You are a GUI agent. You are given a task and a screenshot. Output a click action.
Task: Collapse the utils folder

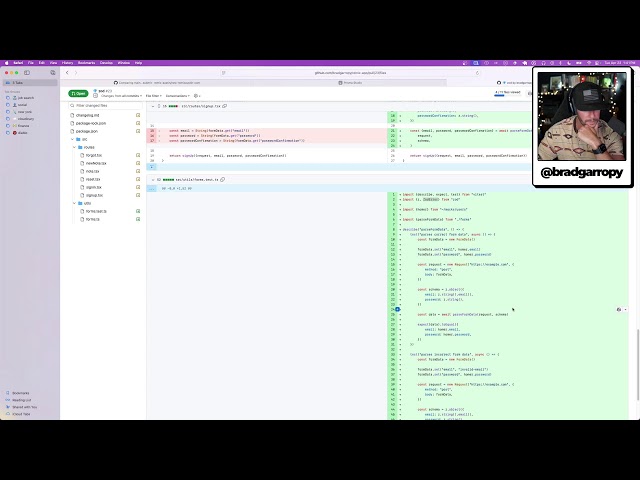click(74, 203)
